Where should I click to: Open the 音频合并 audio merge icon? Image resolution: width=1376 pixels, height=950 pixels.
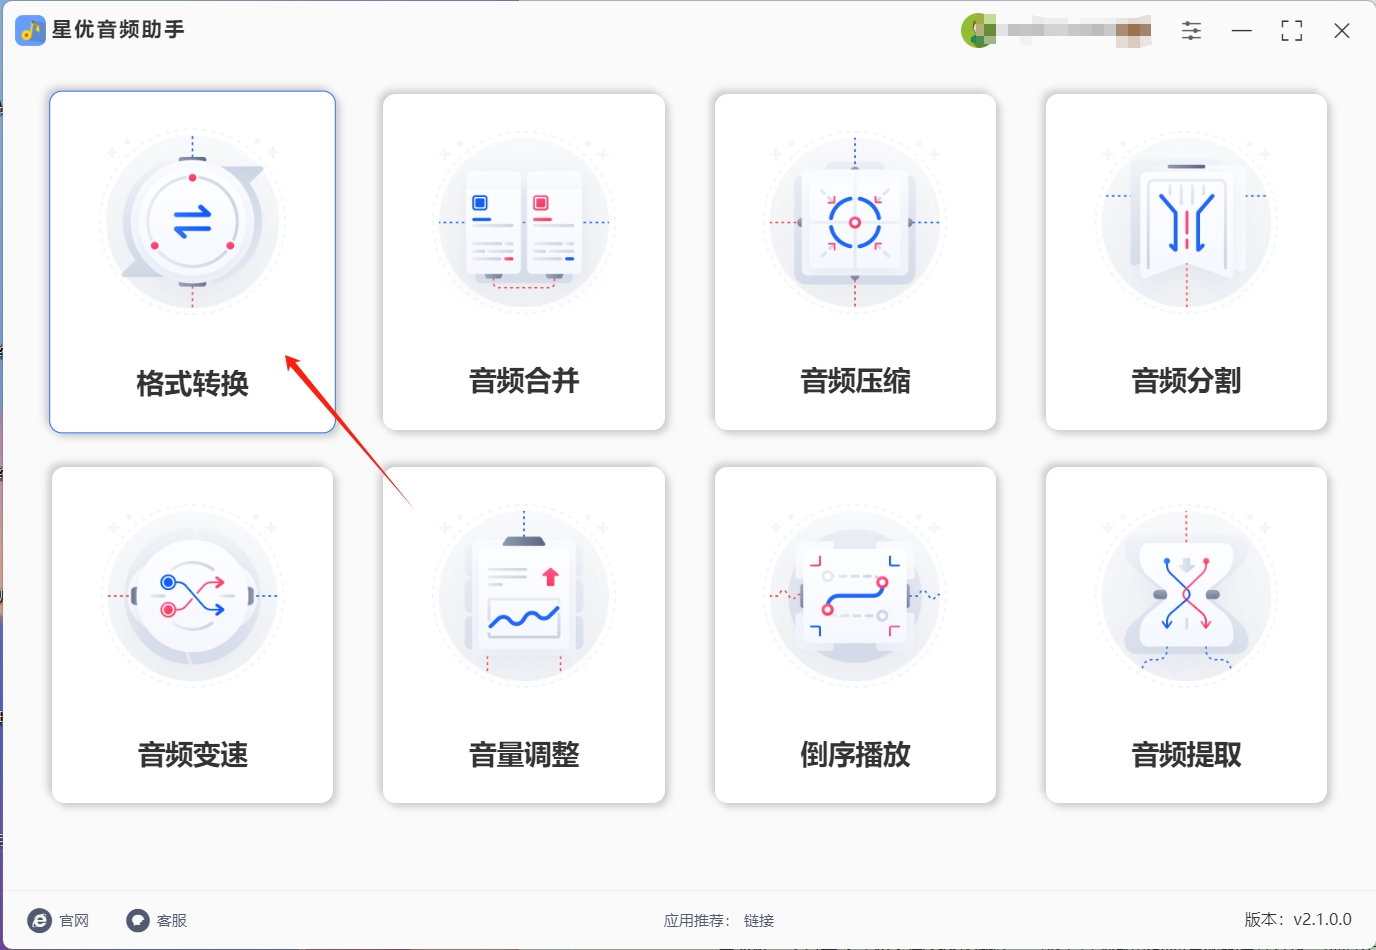pos(524,222)
